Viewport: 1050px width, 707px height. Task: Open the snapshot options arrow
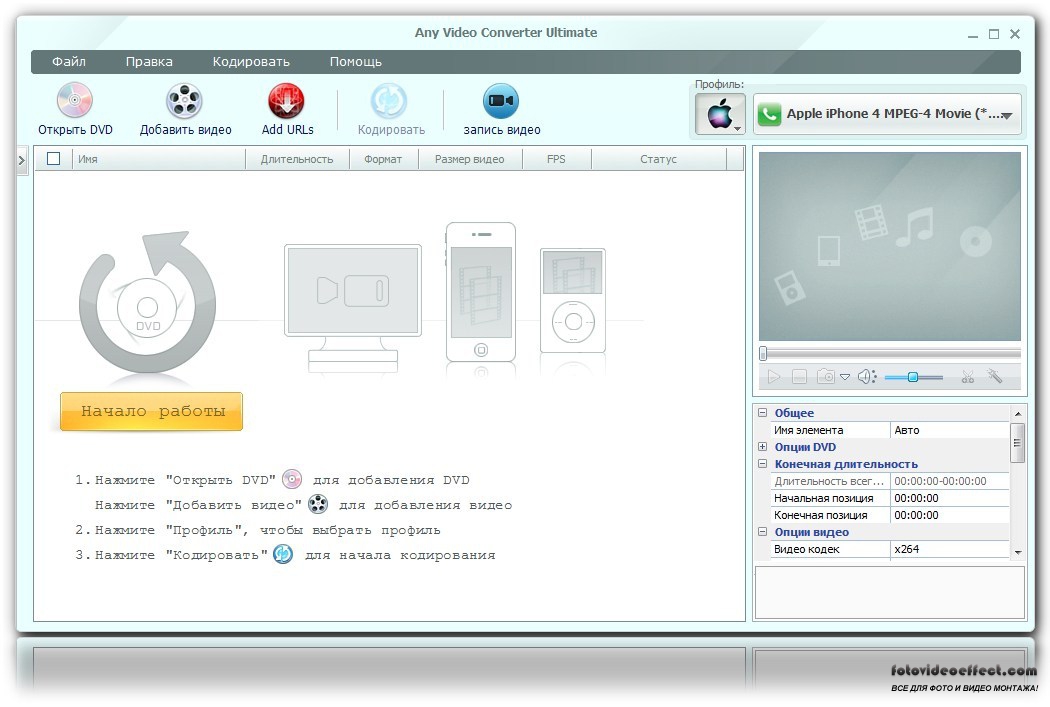click(x=845, y=377)
